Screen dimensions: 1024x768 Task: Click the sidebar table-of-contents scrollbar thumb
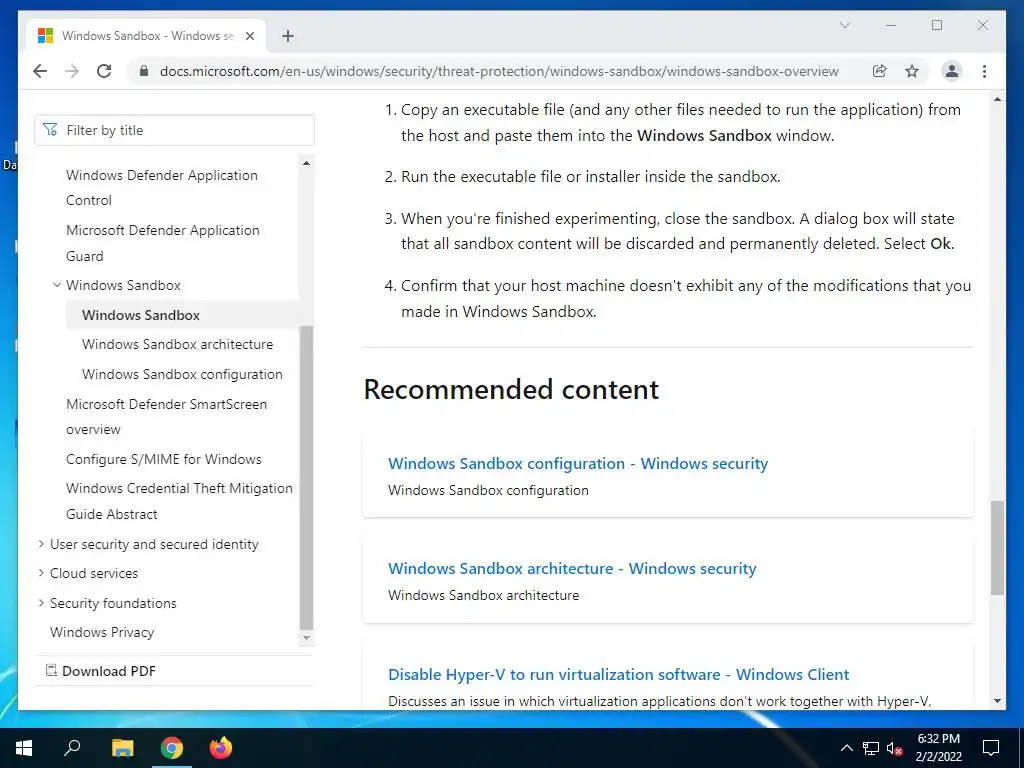pyautogui.click(x=306, y=477)
